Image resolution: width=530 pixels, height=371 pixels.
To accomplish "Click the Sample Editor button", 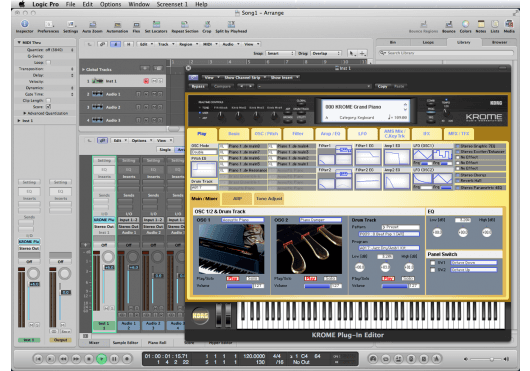I will tap(125, 342).
